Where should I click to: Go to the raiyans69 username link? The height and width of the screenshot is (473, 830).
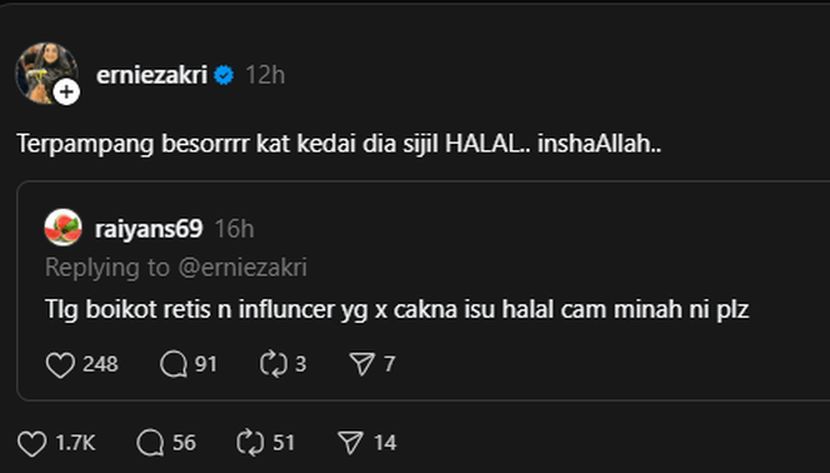click(148, 229)
